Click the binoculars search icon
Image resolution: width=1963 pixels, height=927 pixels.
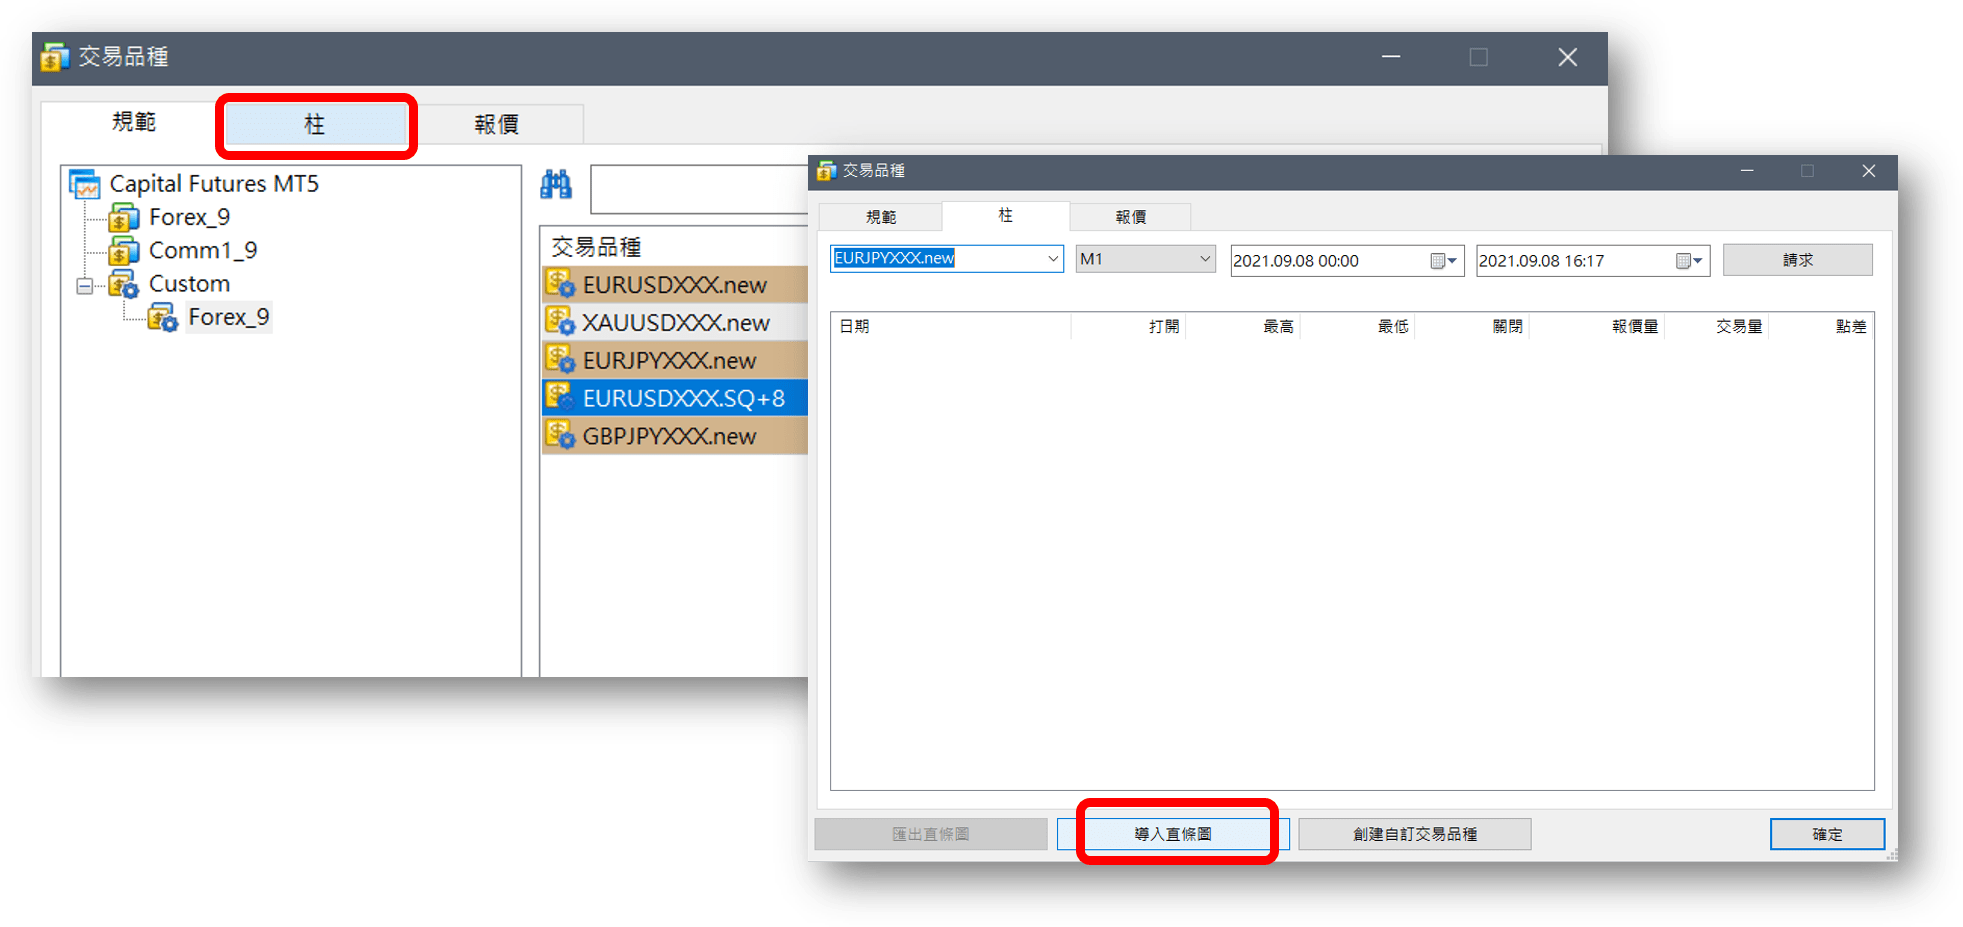click(x=556, y=185)
